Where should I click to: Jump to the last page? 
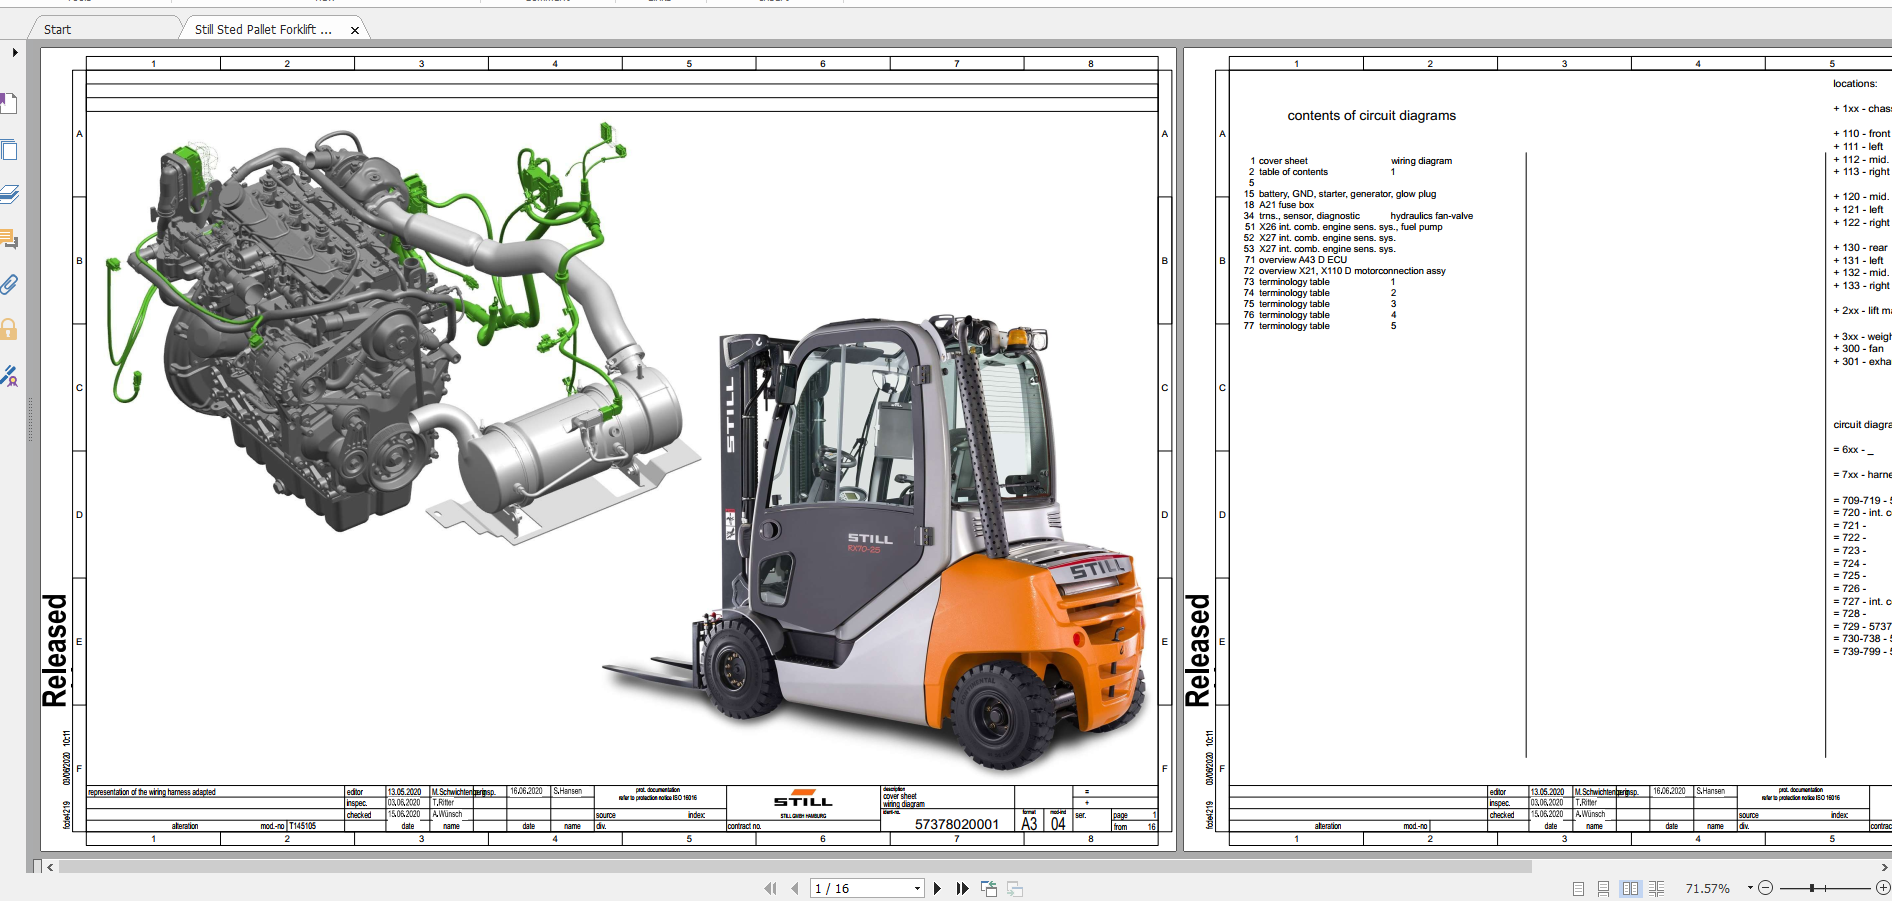(x=963, y=888)
